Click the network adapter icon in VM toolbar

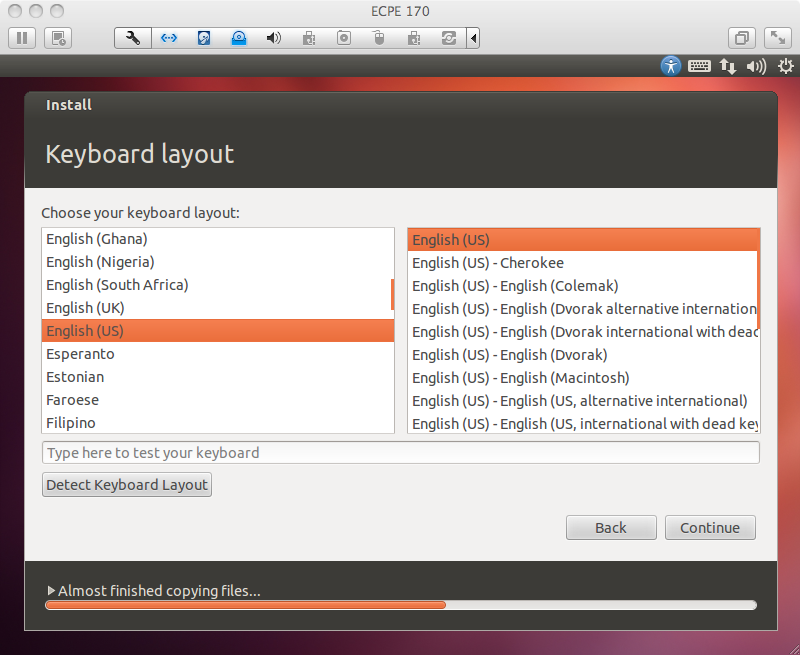(167, 37)
